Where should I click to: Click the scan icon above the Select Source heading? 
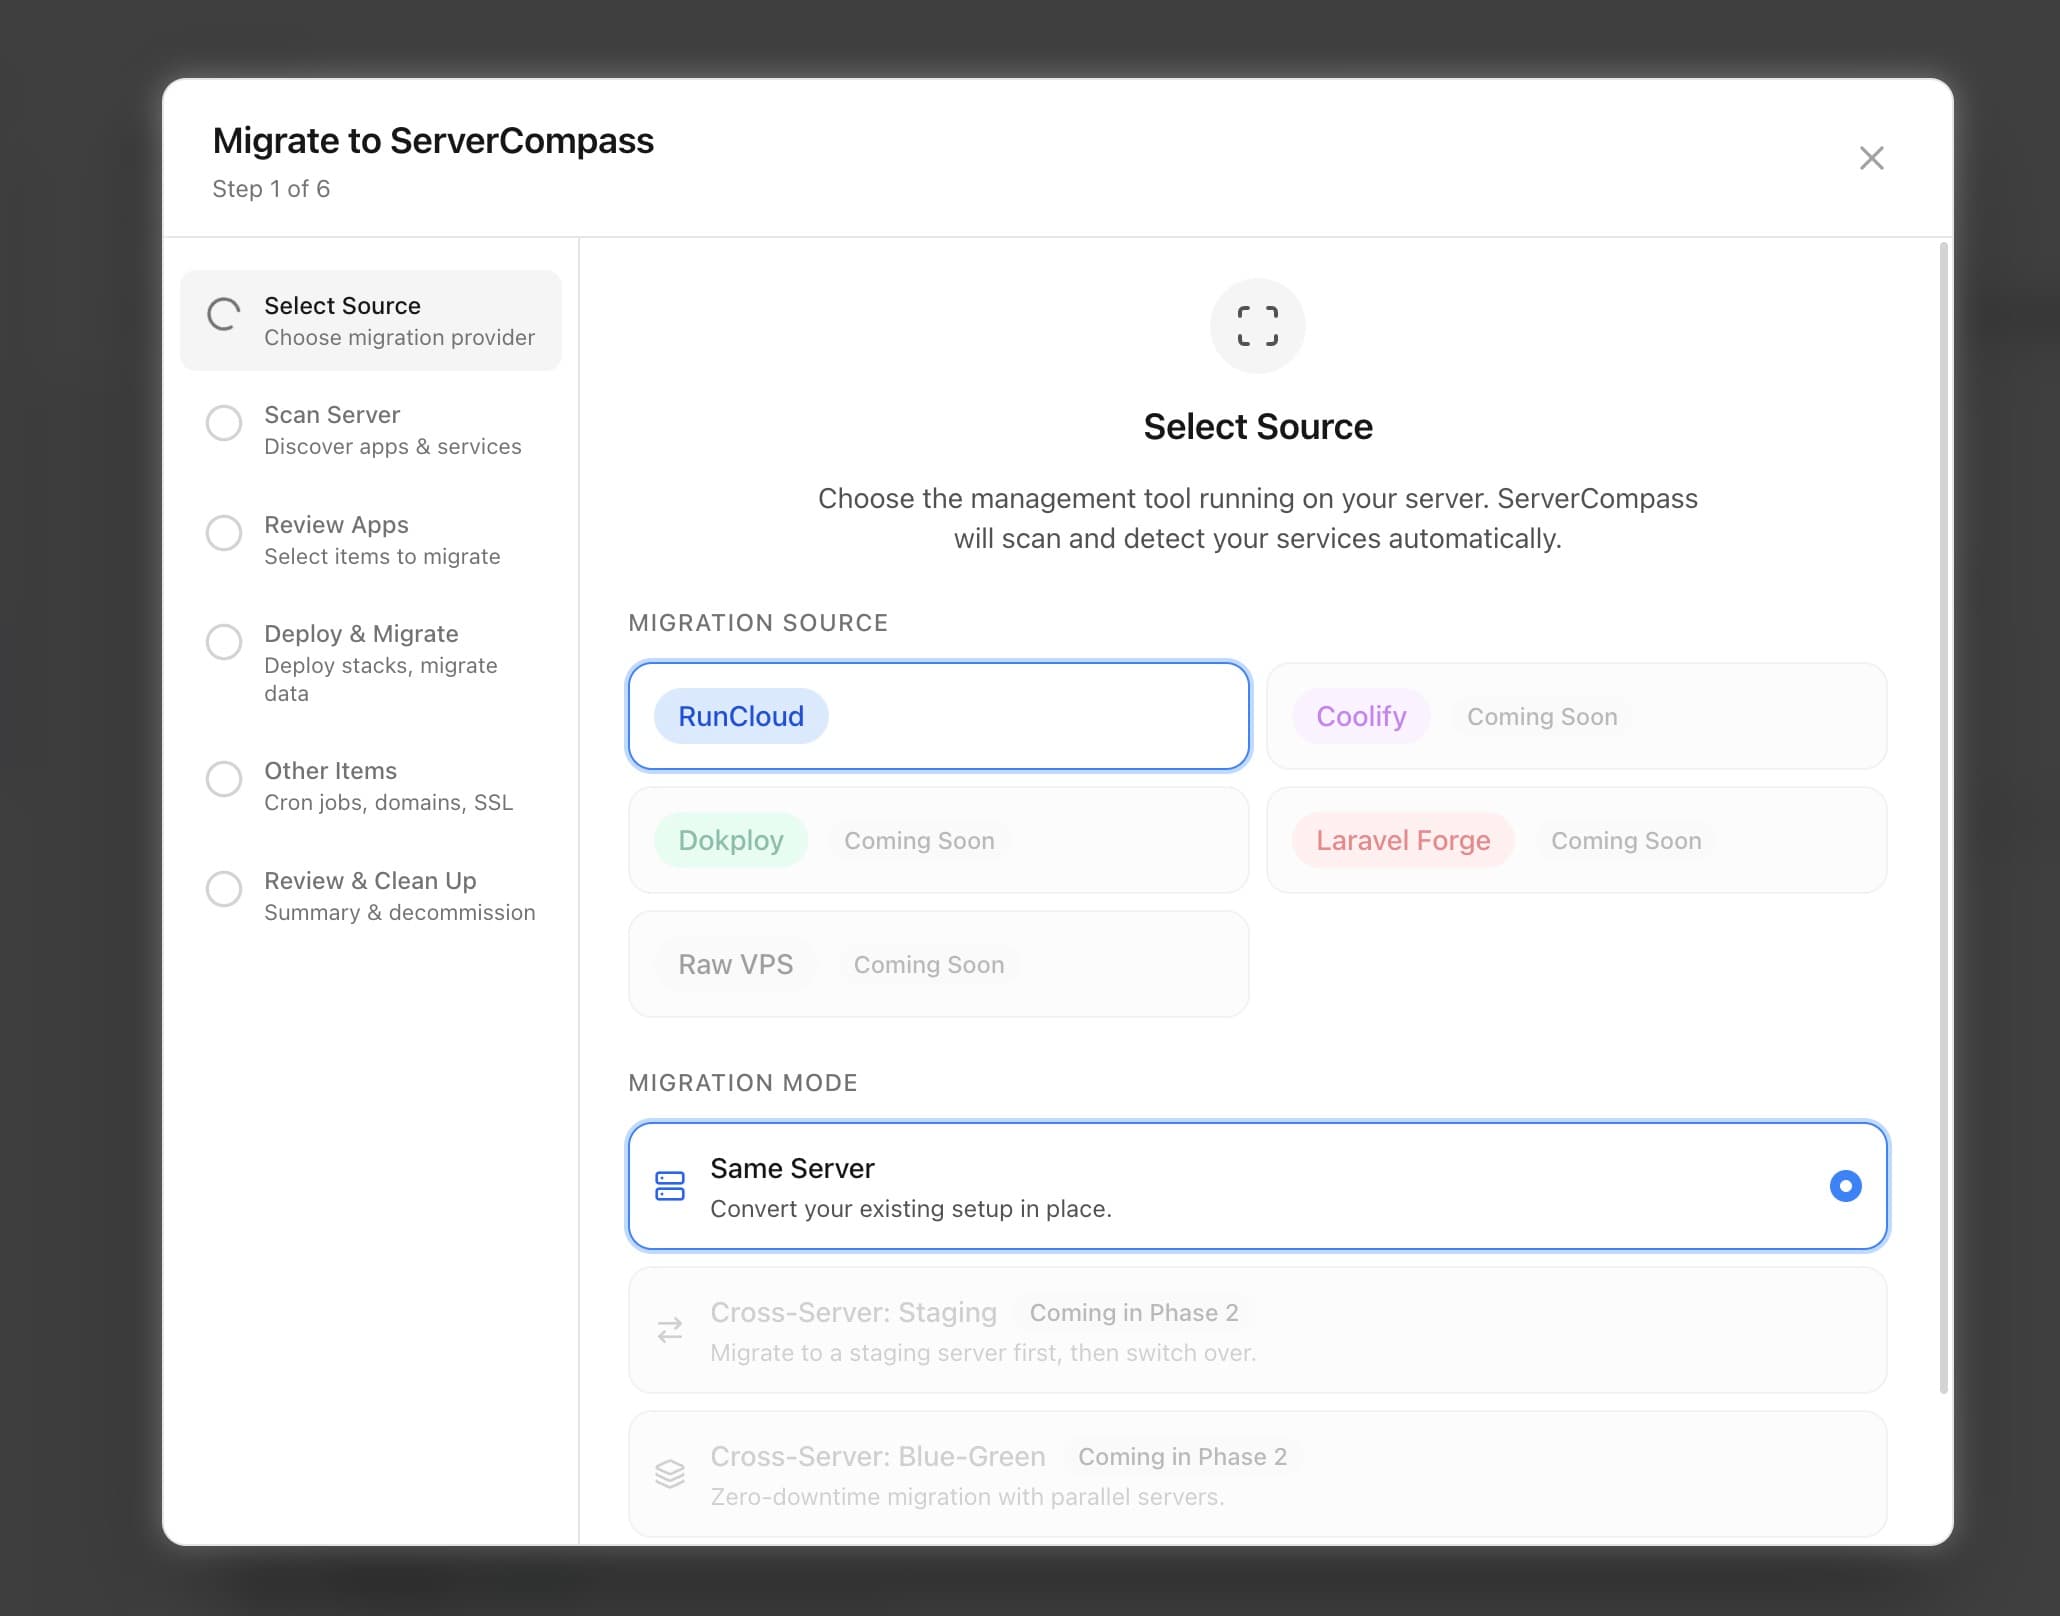pos(1257,326)
